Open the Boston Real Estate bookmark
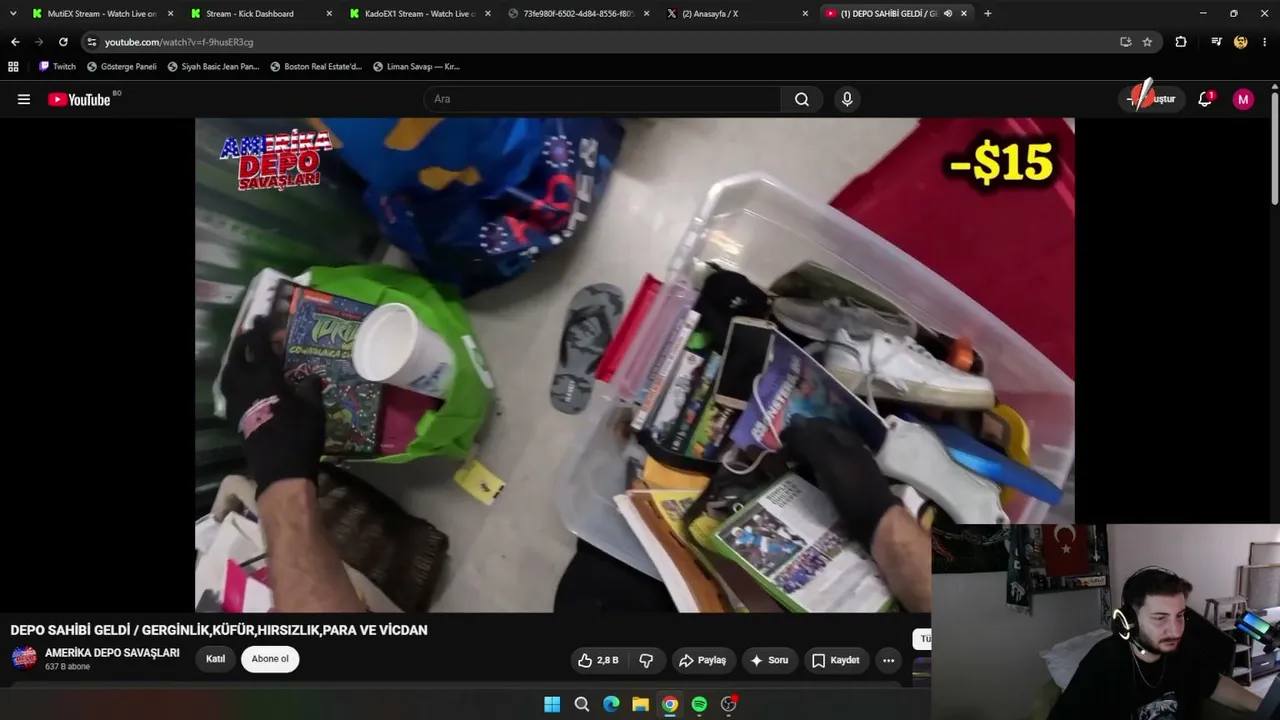 316,67
